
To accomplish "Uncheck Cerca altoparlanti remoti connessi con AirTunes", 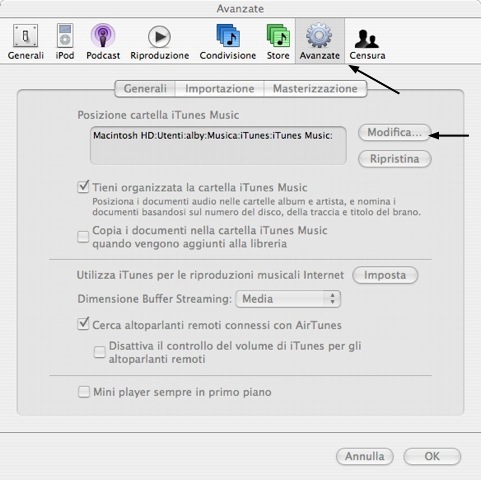I will pos(83,324).
